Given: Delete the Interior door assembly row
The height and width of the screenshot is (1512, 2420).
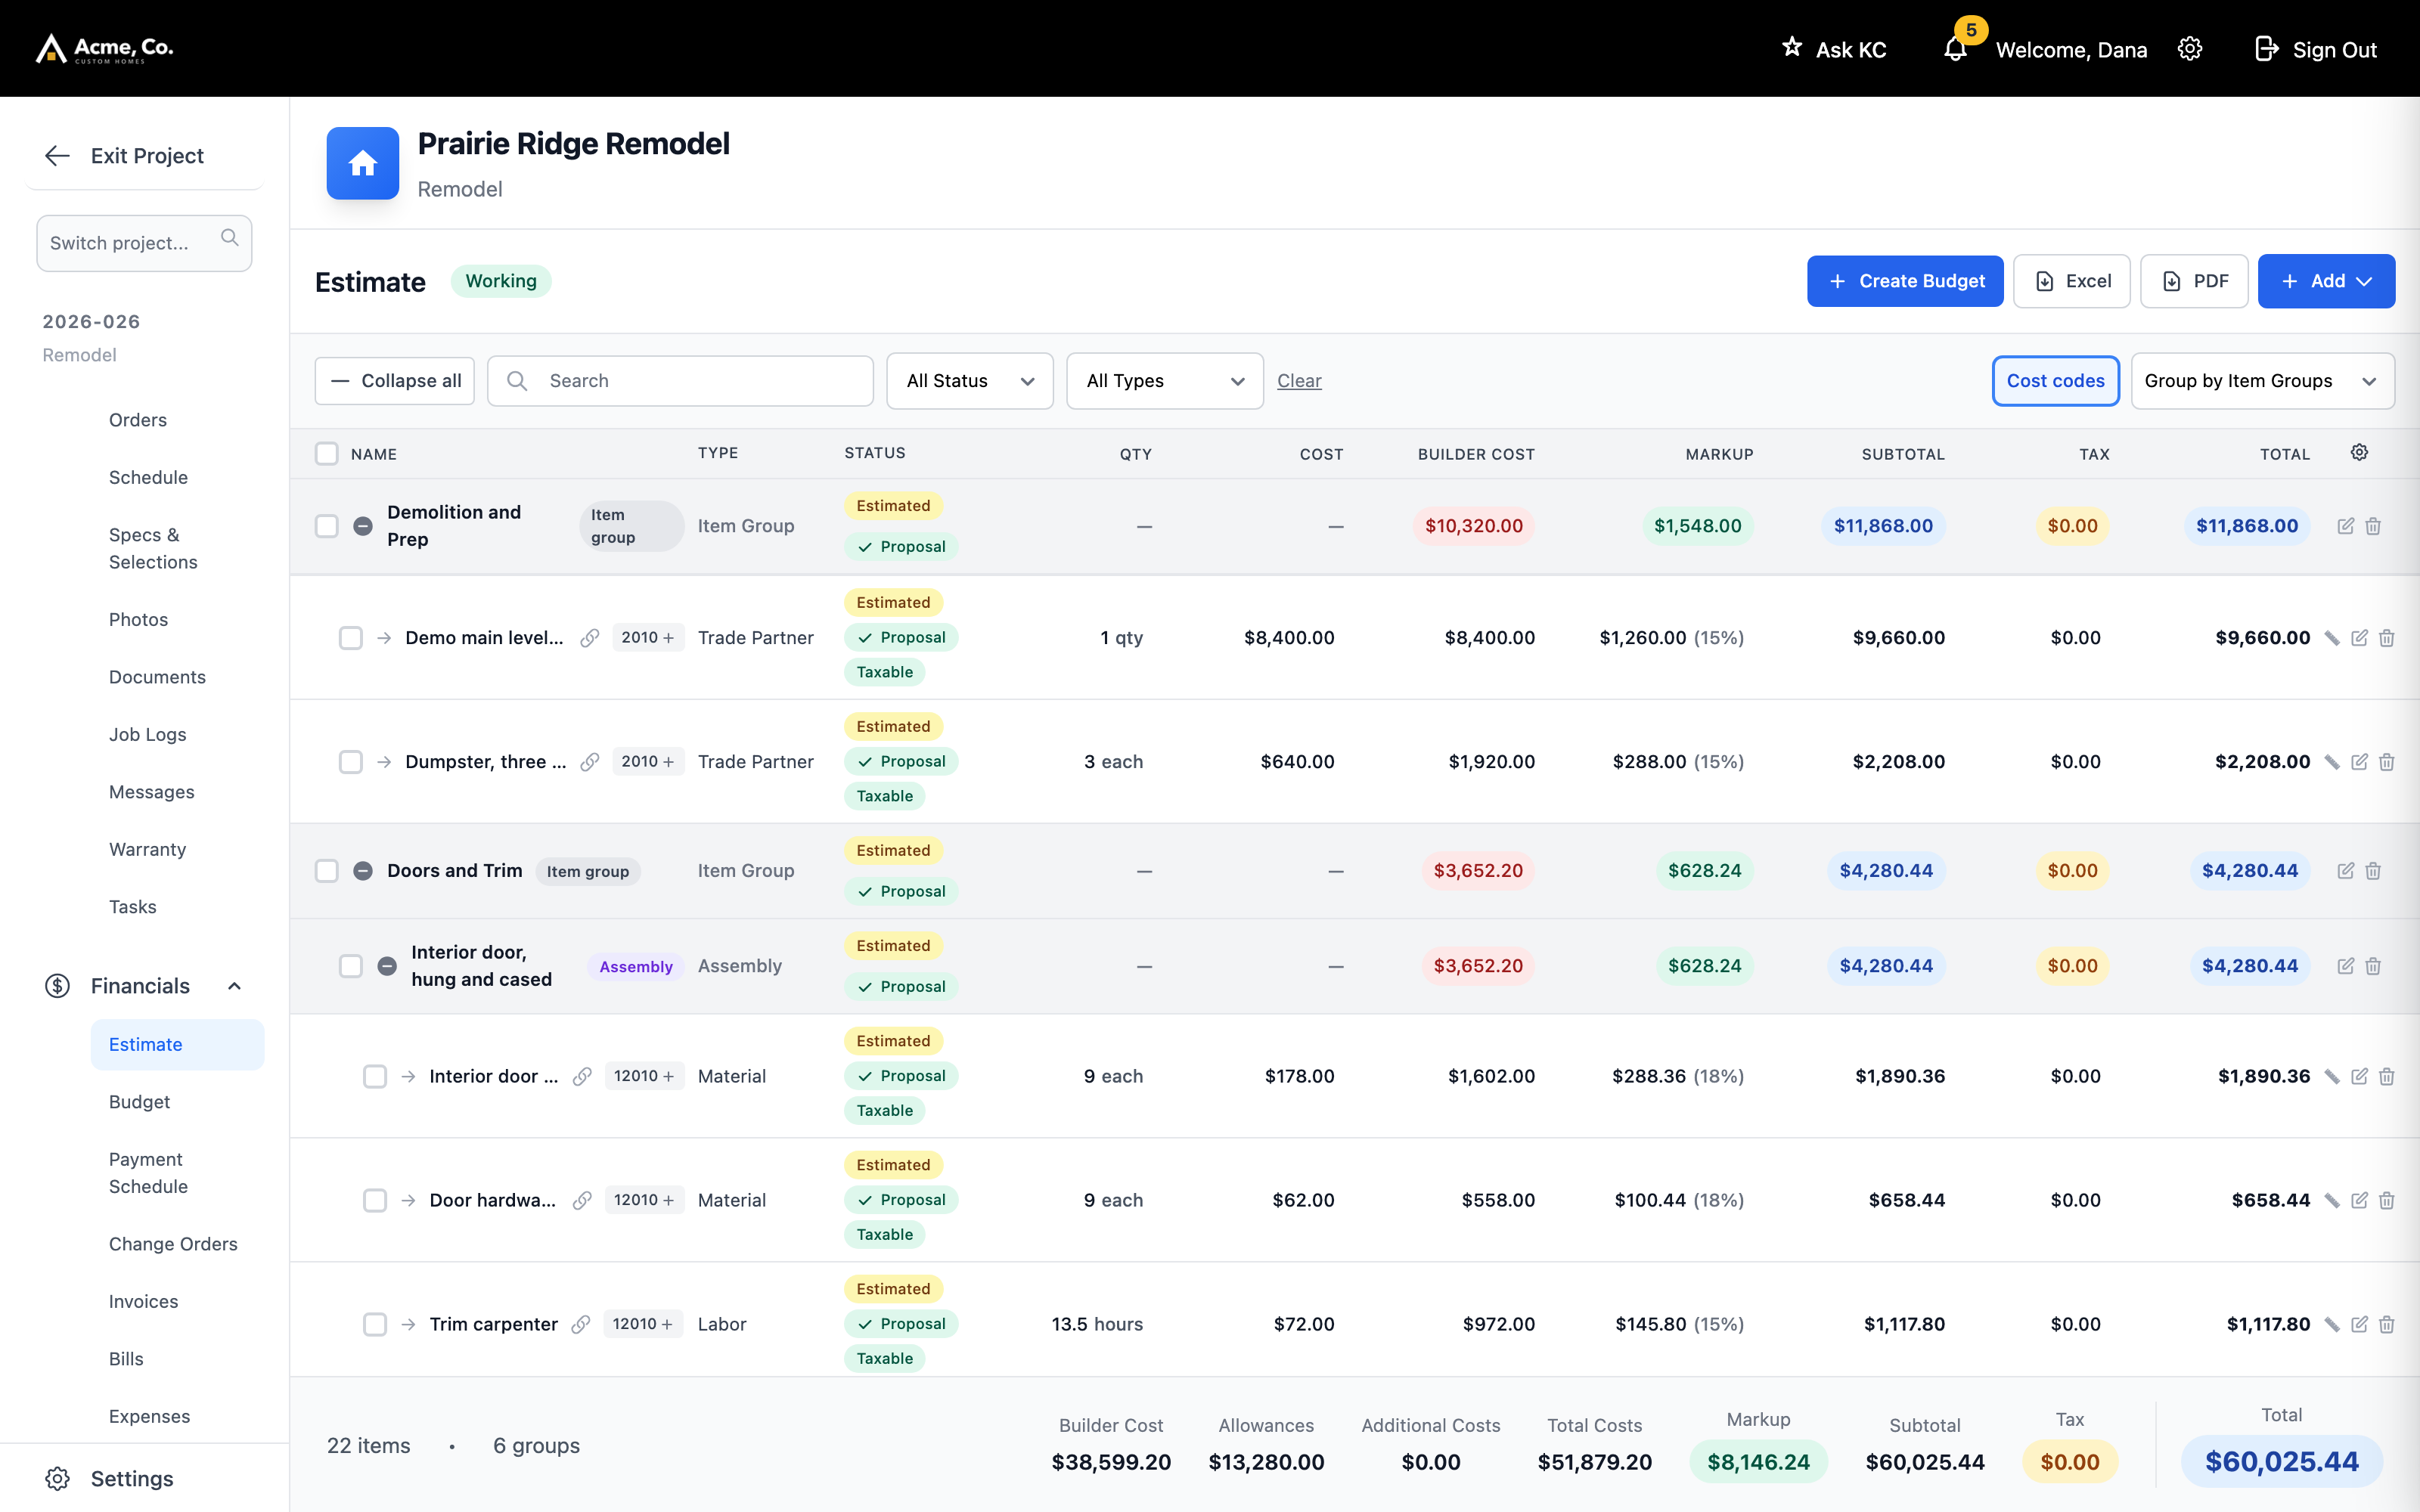Looking at the screenshot, I should (x=2373, y=966).
